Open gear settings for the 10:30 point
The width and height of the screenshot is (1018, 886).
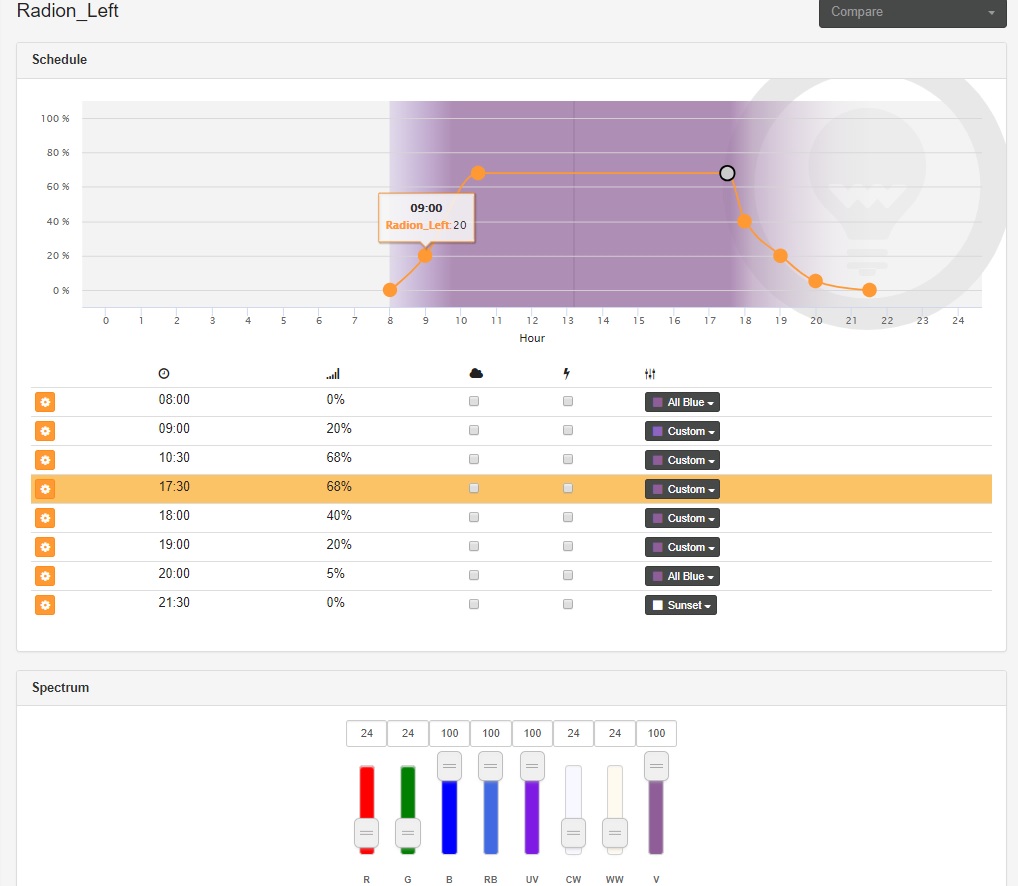pos(45,460)
